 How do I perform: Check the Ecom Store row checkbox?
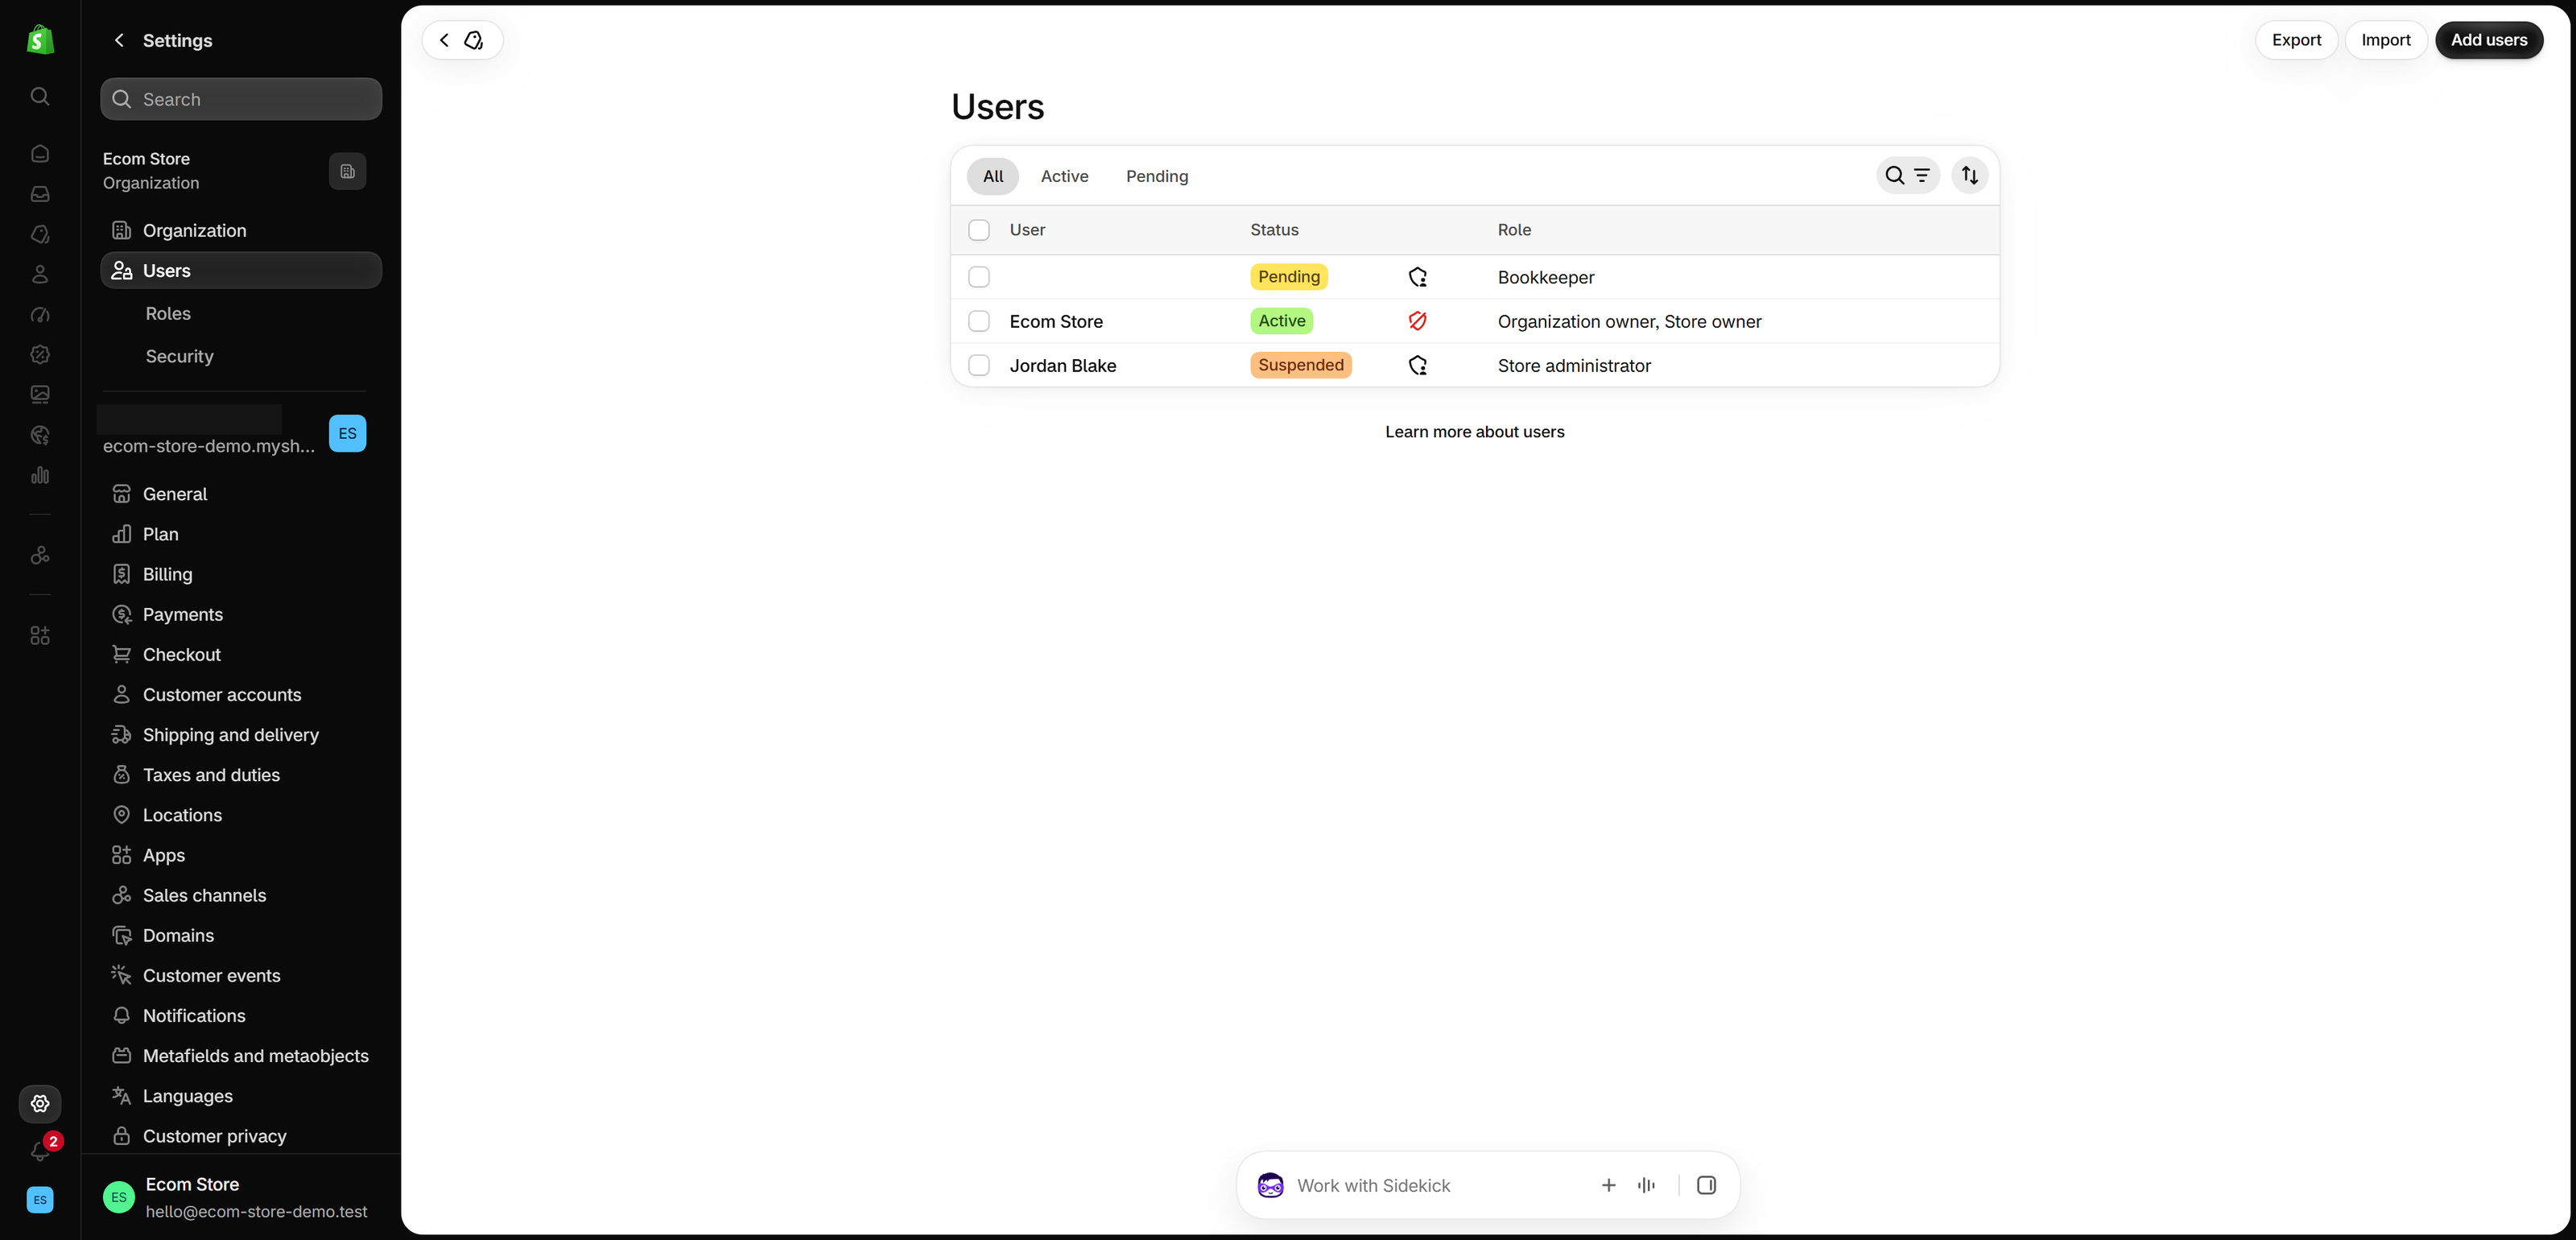[979, 321]
